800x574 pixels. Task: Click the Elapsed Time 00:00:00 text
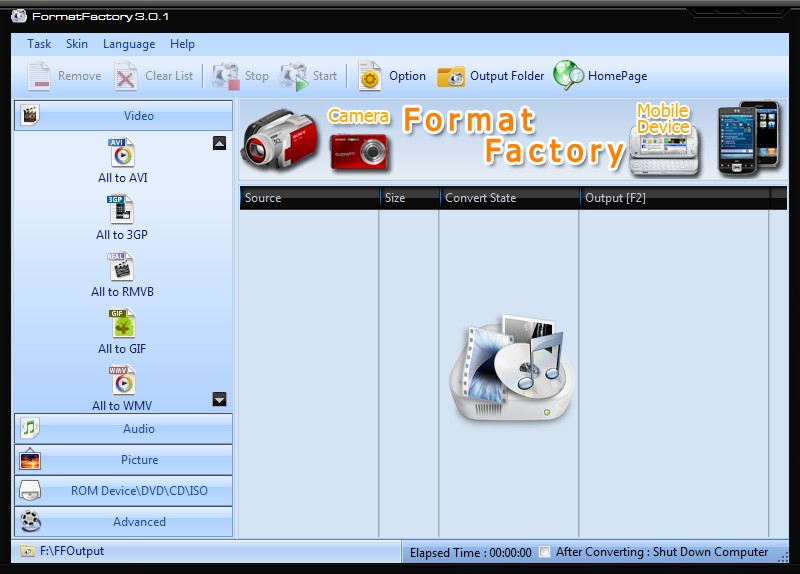470,553
